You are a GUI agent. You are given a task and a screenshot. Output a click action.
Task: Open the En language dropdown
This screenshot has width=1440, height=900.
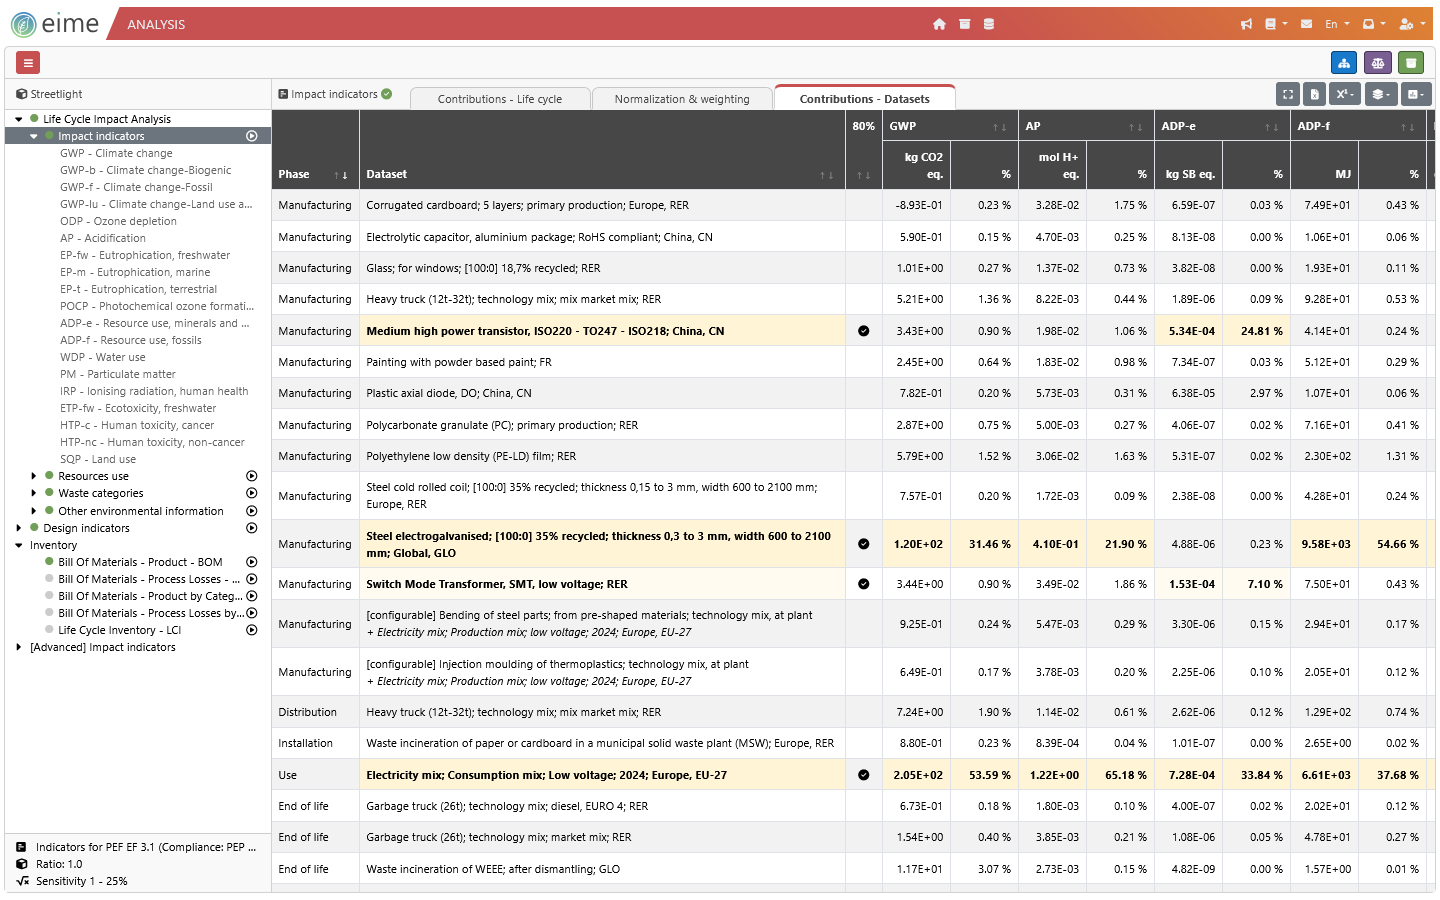[x=1337, y=24]
